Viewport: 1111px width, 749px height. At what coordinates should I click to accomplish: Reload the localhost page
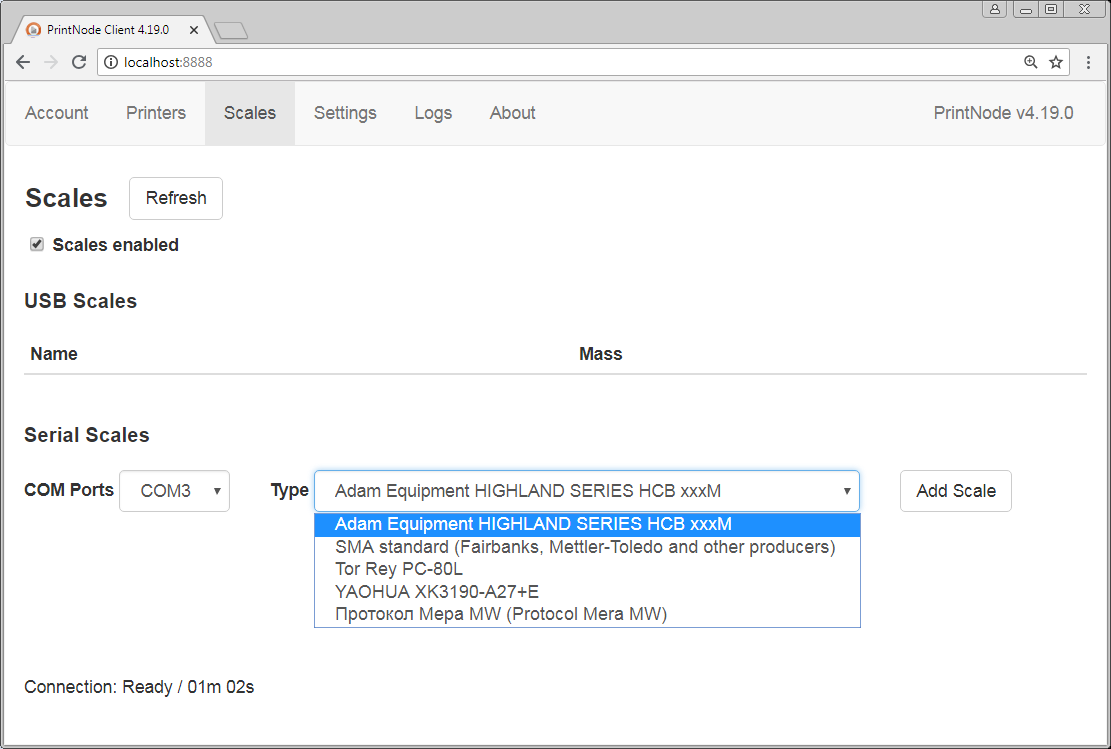79,62
